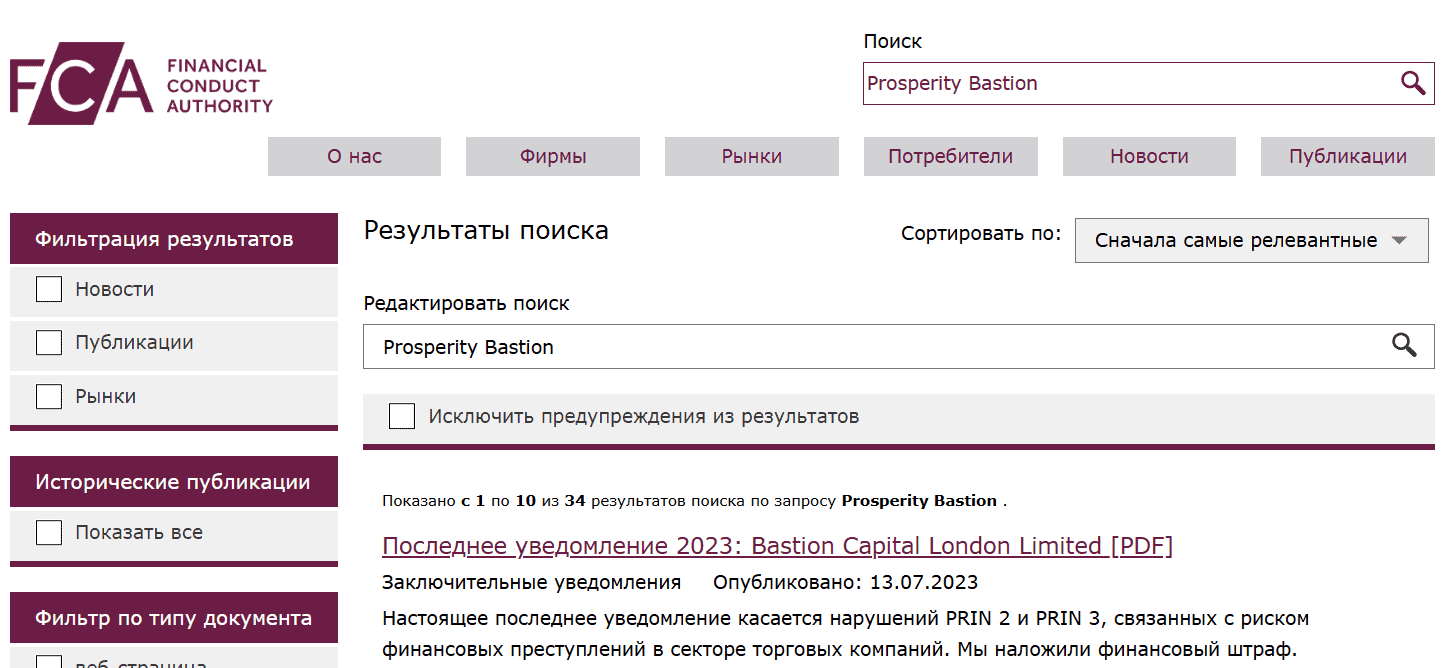Enable the Публикации filter checkbox
The height and width of the screenshot is (668, 1445).
[49, 343]
